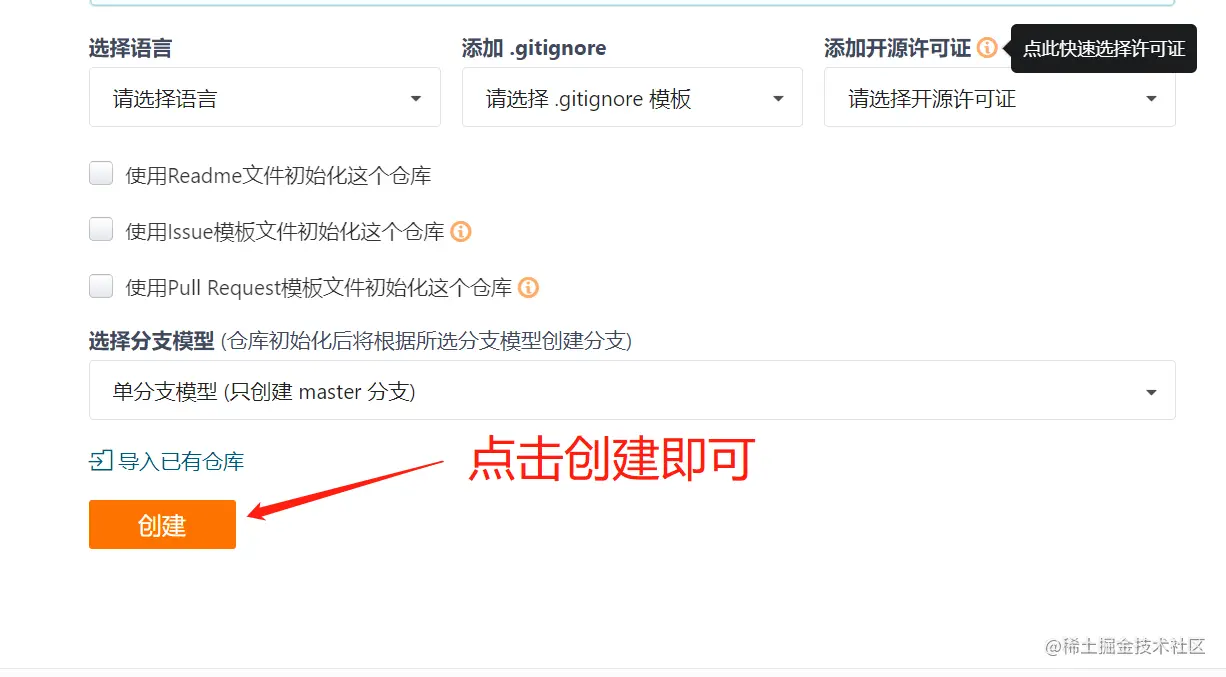Click the caret arrow in .gitignore 模板 selector

[x=778, y=99]
